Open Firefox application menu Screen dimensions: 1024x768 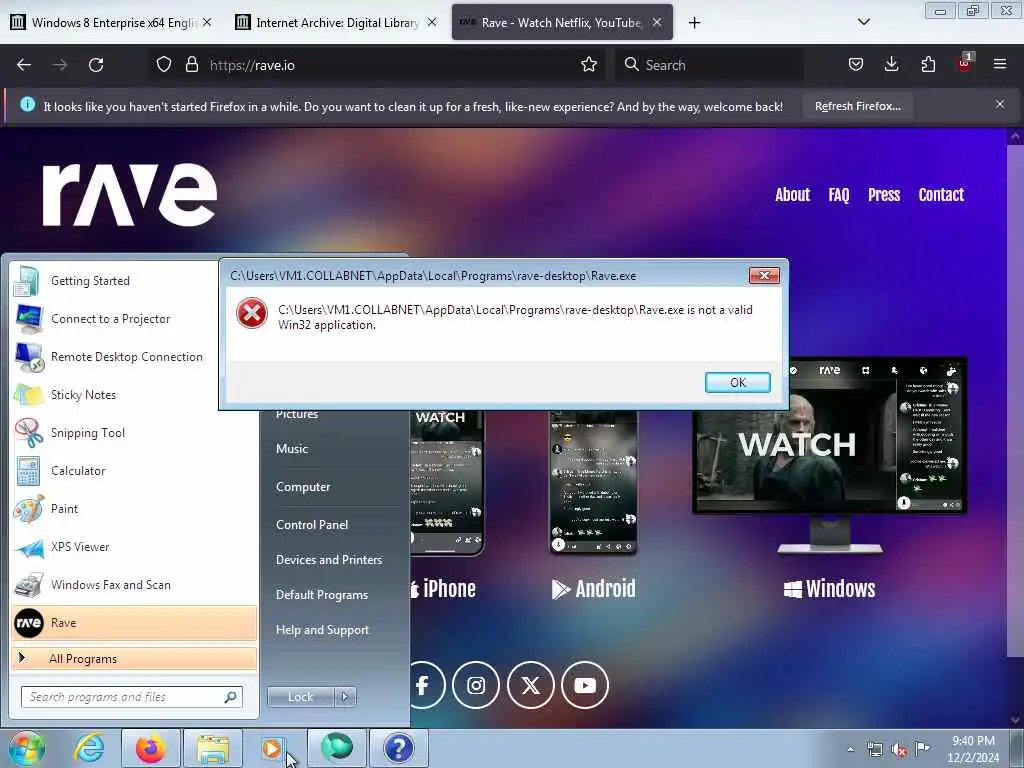coord(1000,64)
